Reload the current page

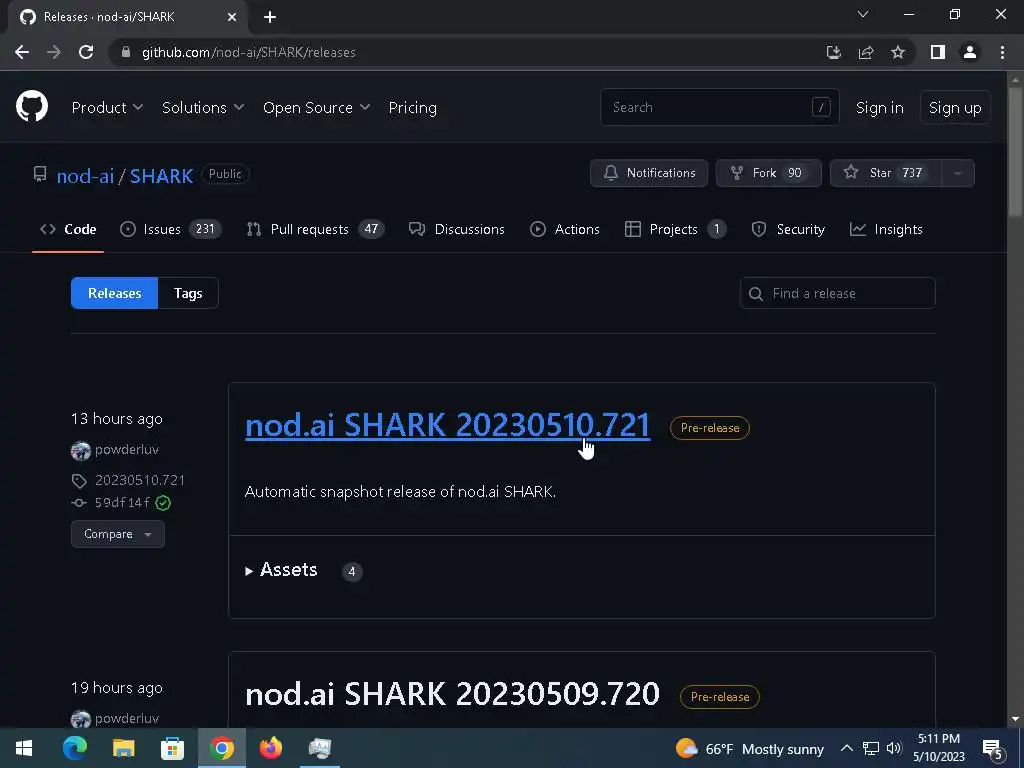(x=86, y=52)
